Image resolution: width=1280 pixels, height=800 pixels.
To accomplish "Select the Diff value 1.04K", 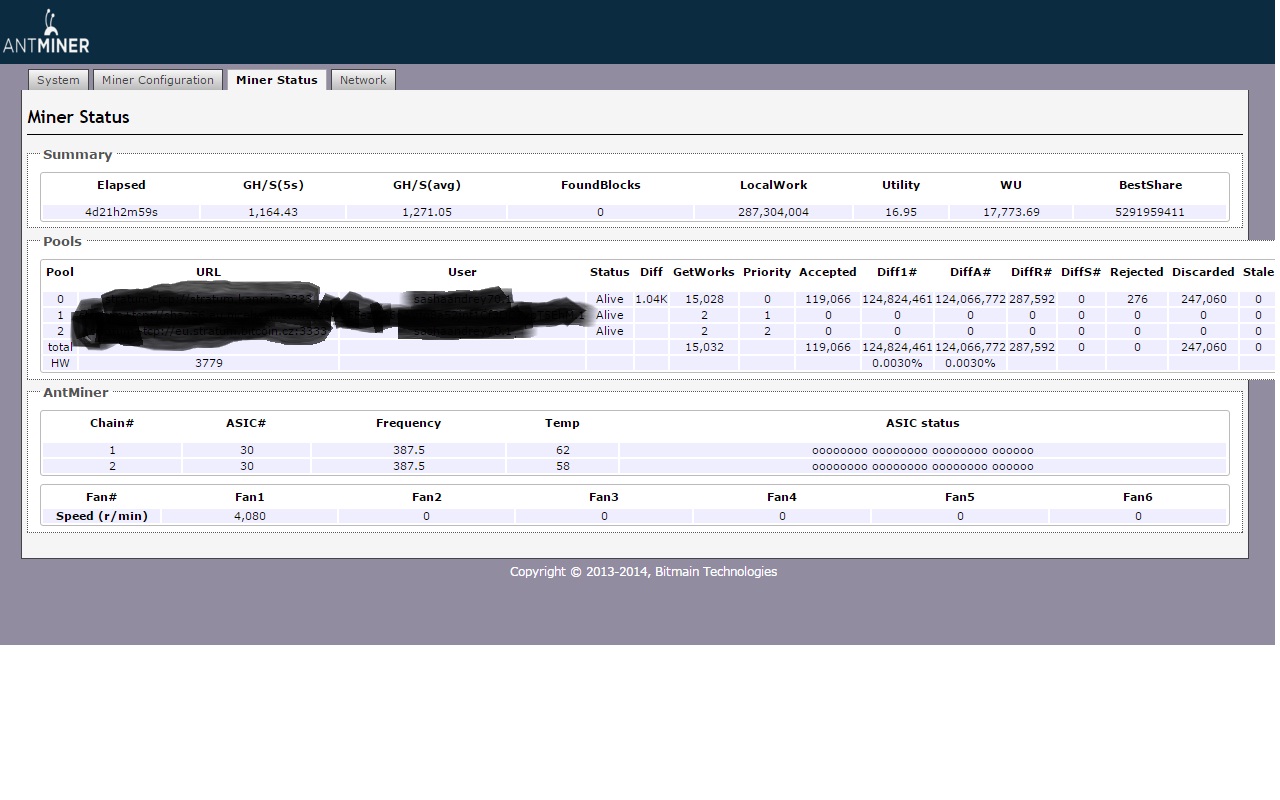I will click(651, 299).
